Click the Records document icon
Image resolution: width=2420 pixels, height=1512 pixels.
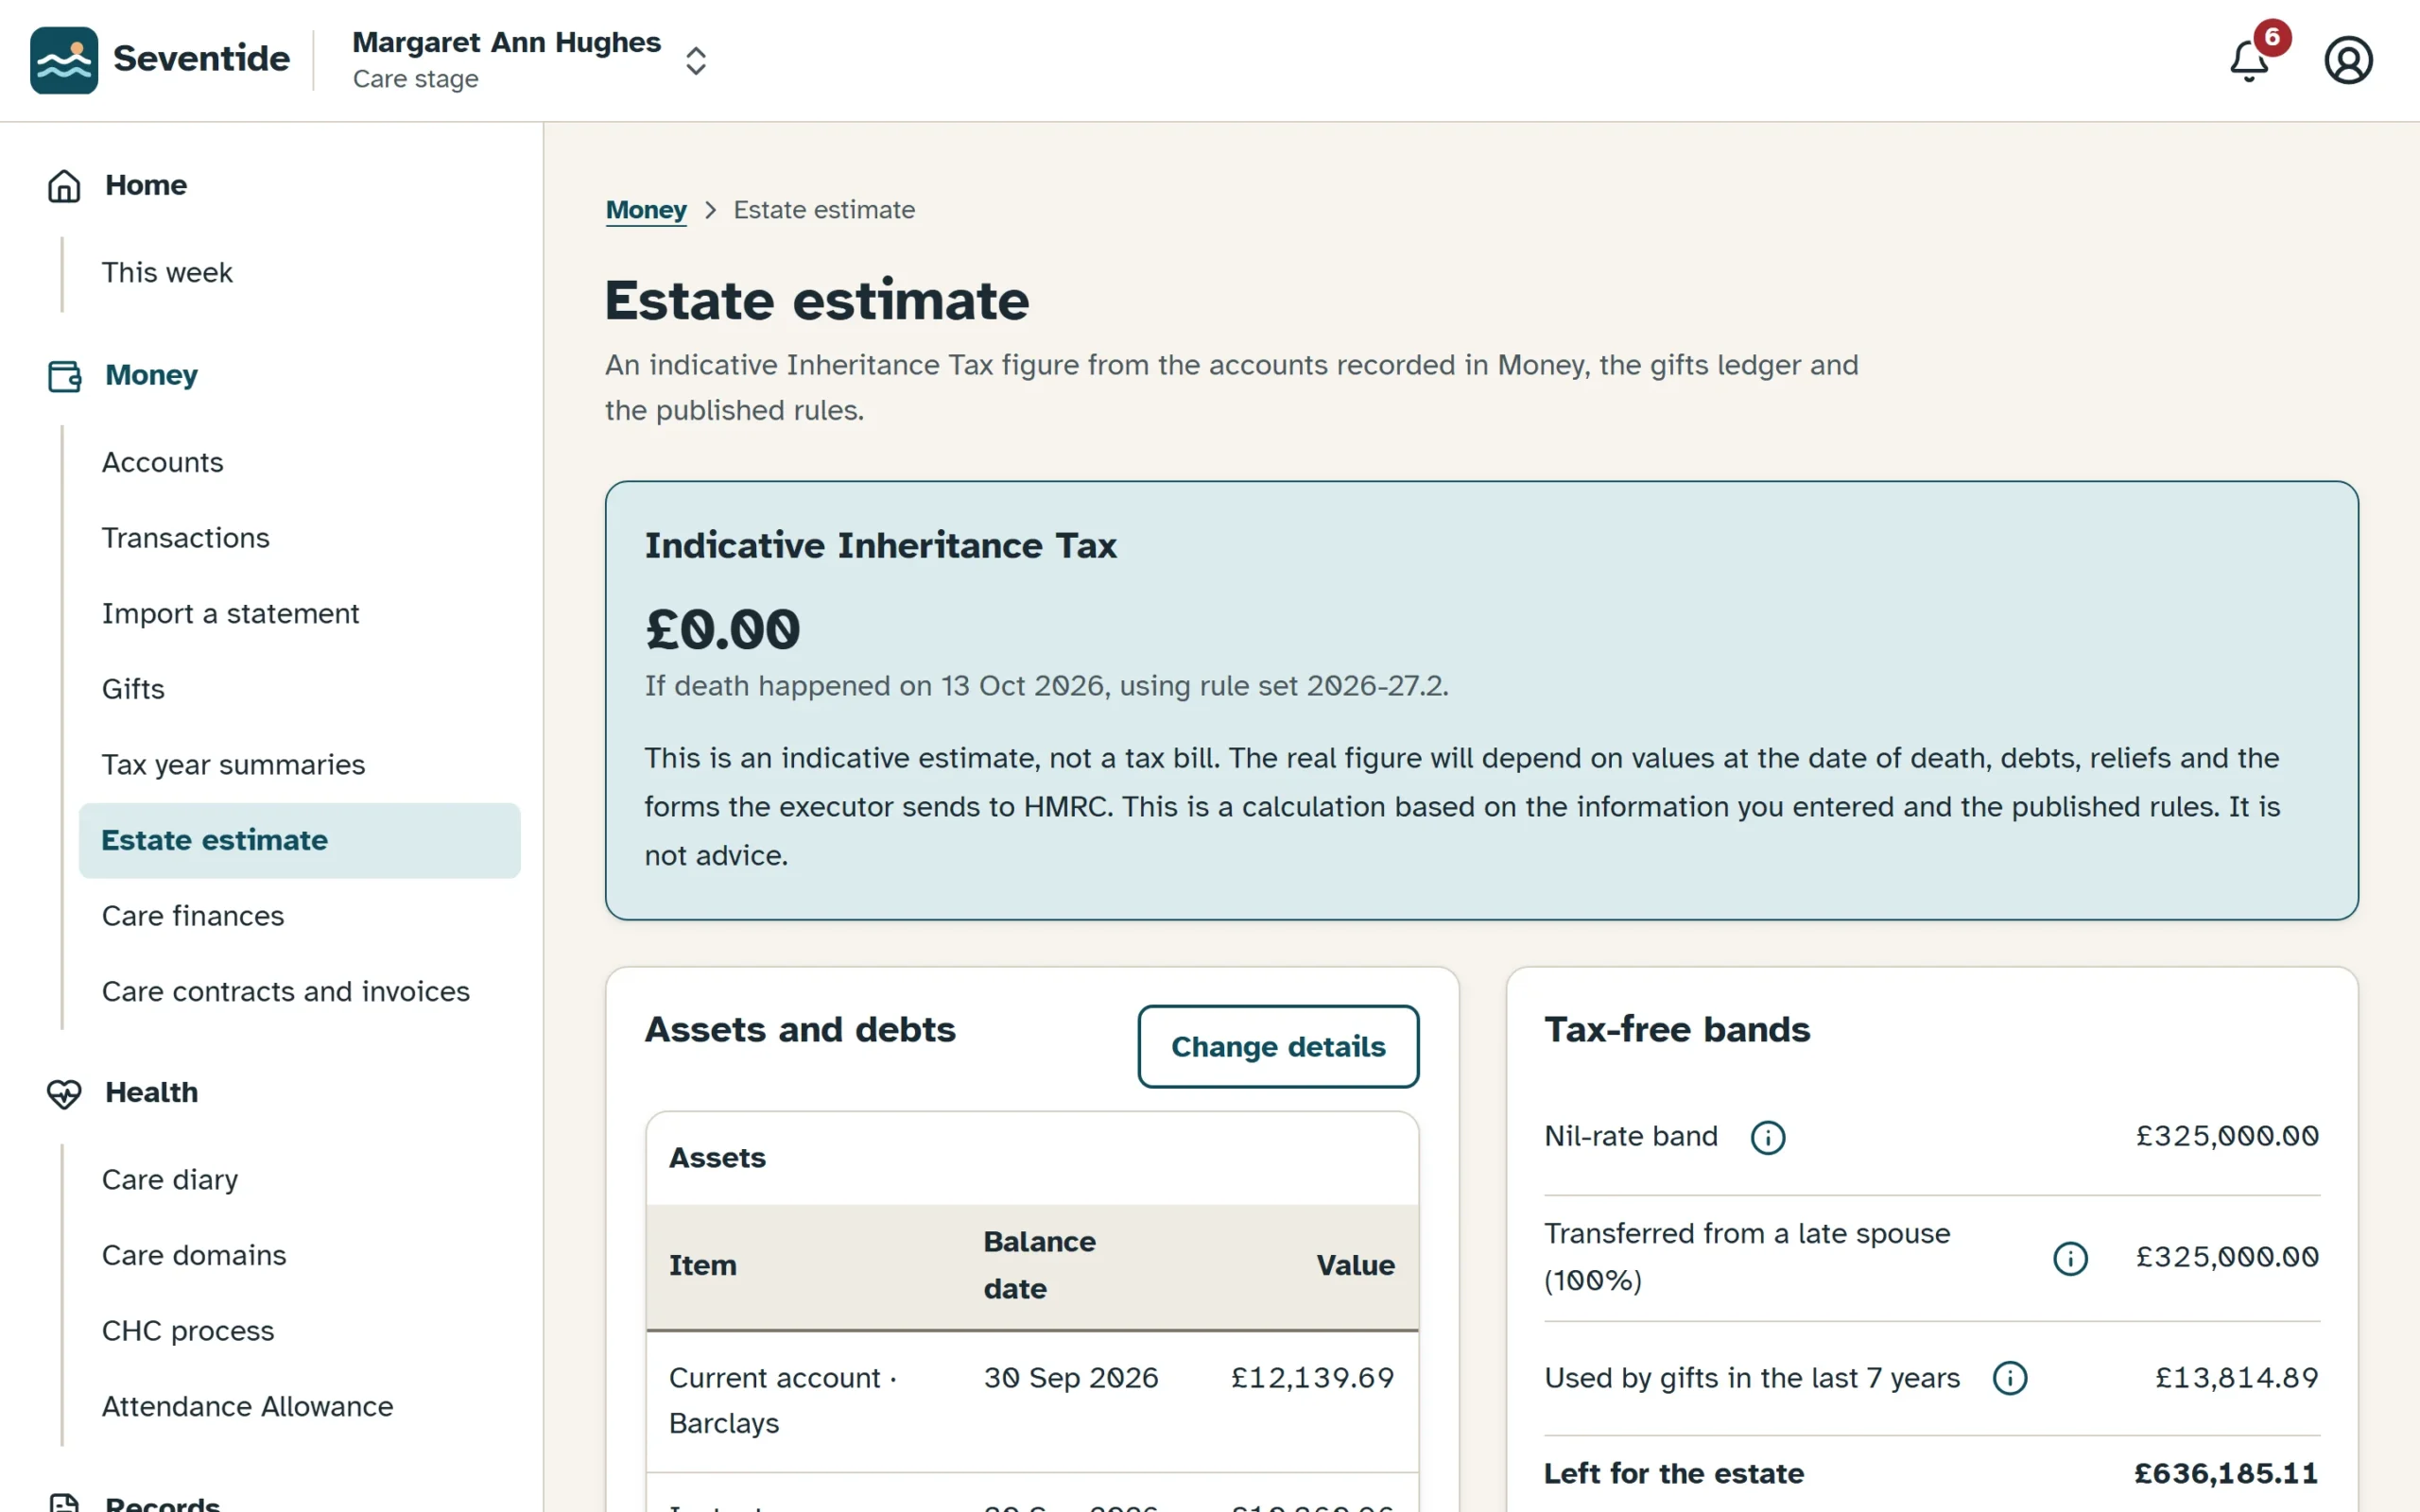(64, 1502)
